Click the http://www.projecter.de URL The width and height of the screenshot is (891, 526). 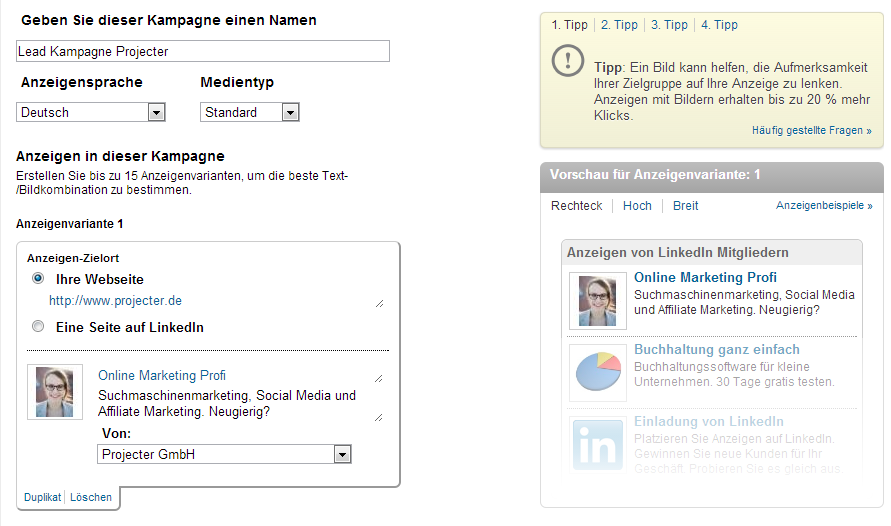click(x=115, y=300)
